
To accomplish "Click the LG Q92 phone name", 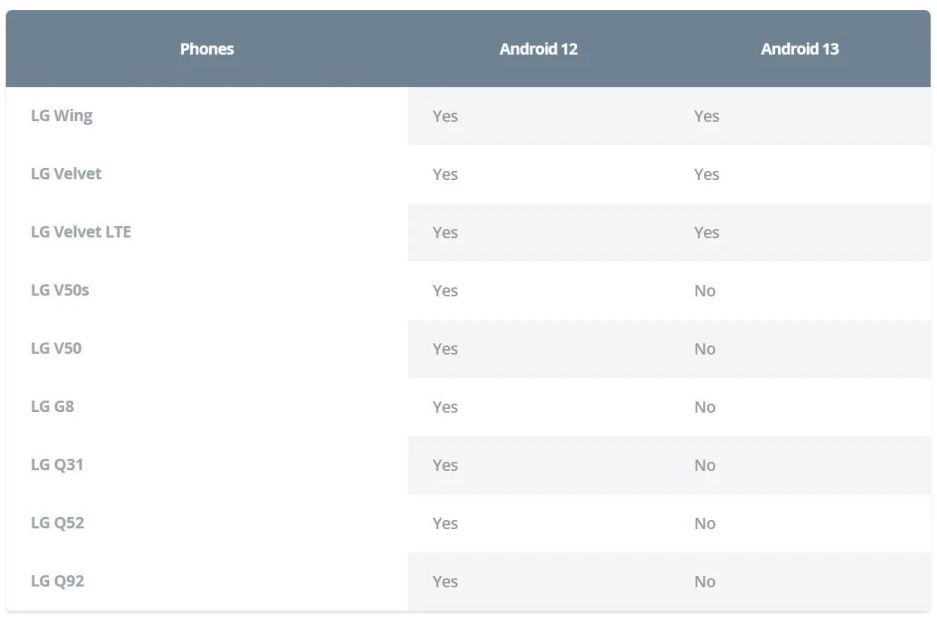I will click(x=57, y=581).
